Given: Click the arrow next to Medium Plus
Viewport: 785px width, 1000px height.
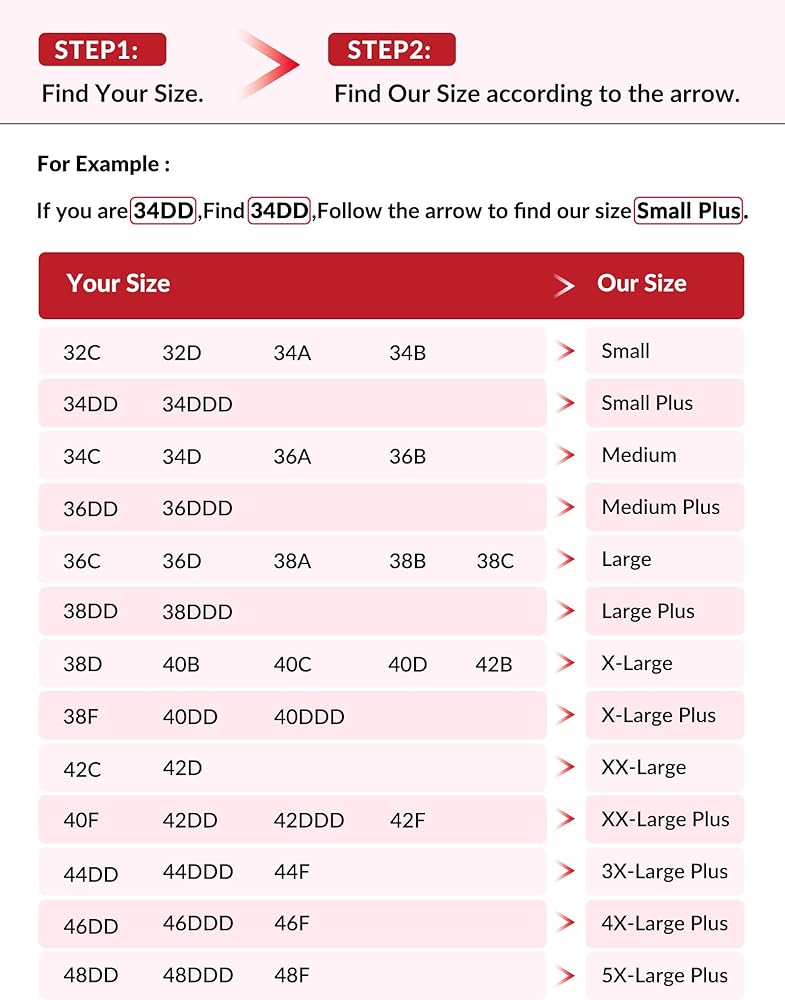Looking at the screenshot, I should coord(566,507).
